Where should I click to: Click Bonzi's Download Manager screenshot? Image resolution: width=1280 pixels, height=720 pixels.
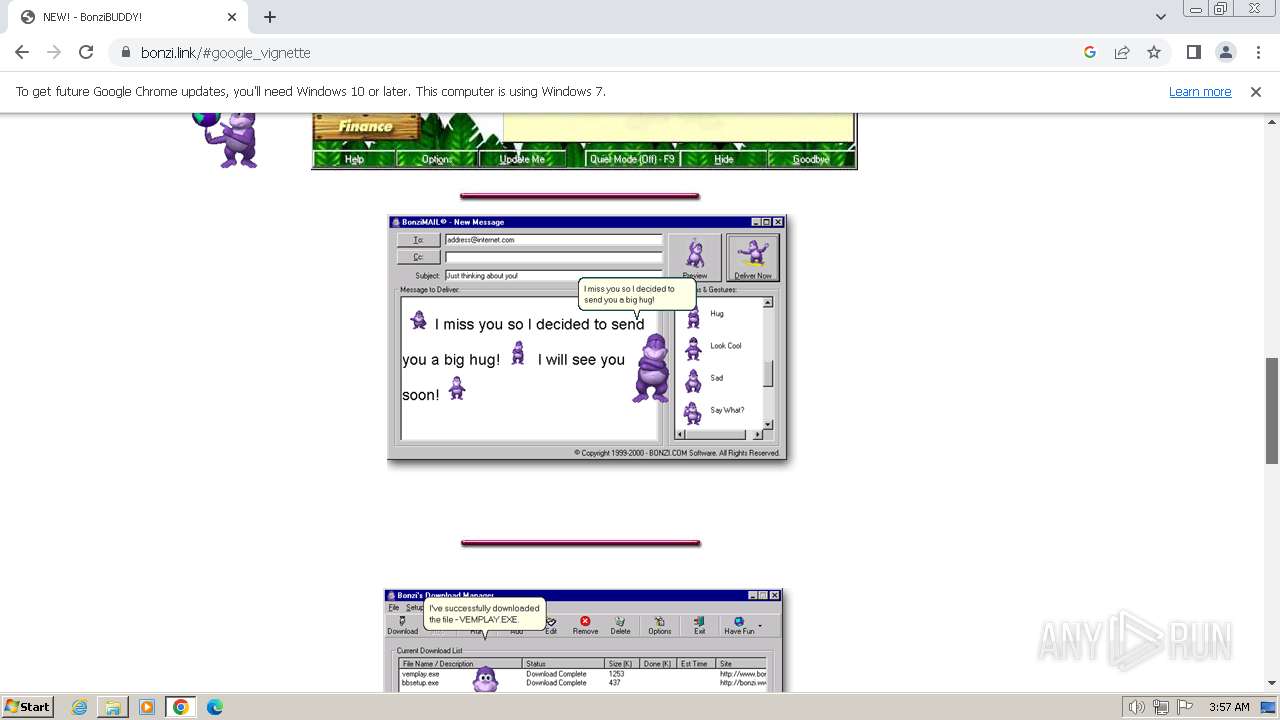click(x=583, y=640)
